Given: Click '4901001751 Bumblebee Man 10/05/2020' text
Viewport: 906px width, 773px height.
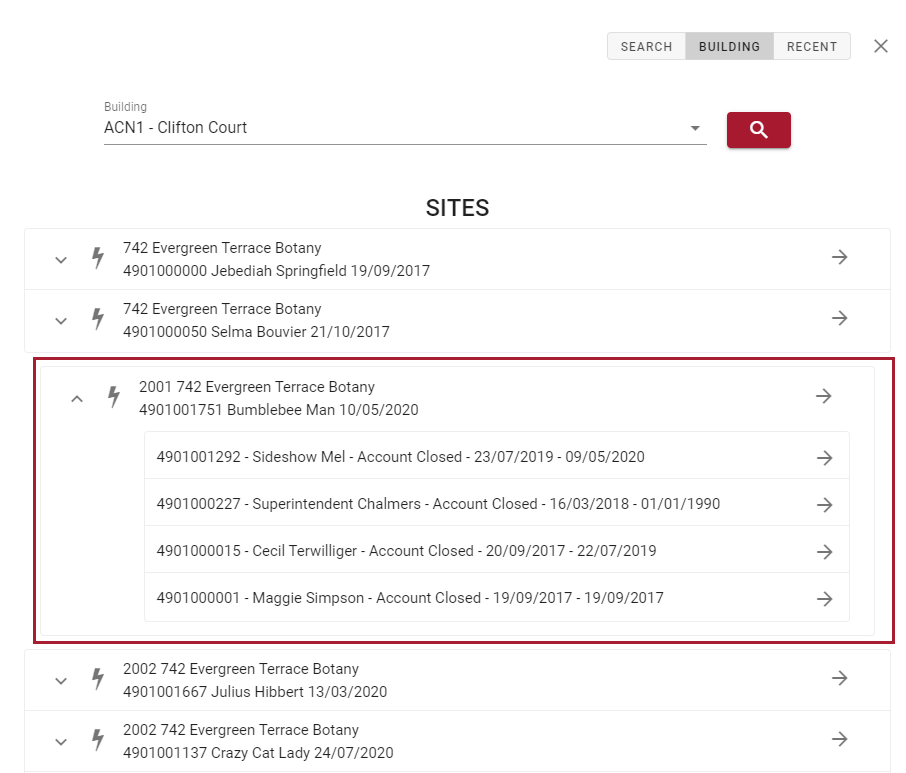Looking at the screenshot, I should (279, 410).
